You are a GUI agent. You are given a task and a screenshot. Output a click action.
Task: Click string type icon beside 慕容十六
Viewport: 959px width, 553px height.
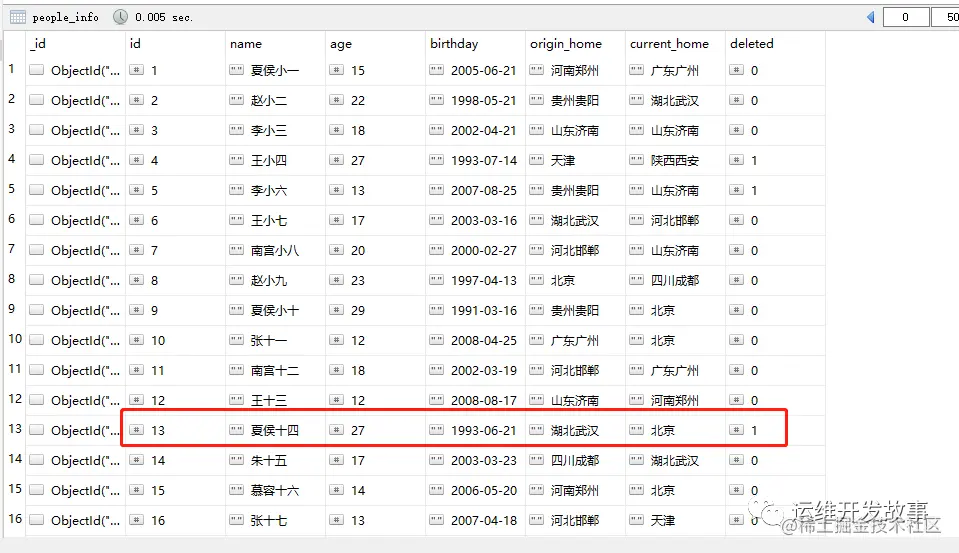[x=237, y=489]
